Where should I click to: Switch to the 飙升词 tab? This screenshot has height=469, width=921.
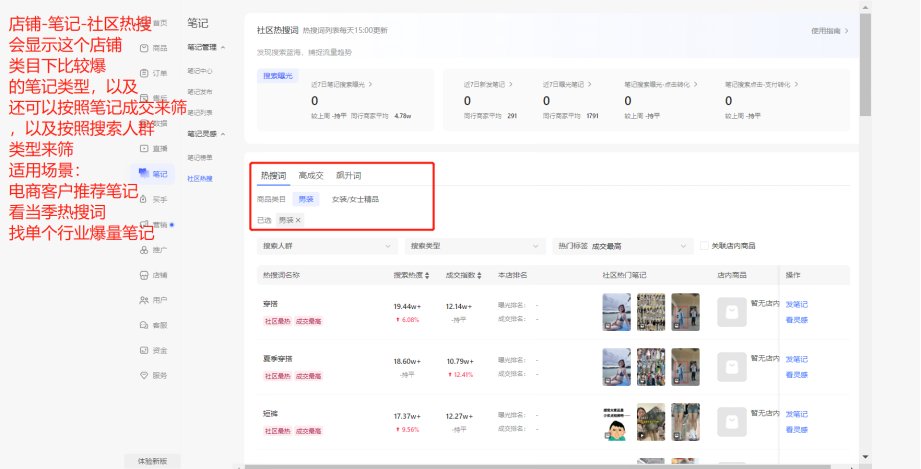pos(348,176)
